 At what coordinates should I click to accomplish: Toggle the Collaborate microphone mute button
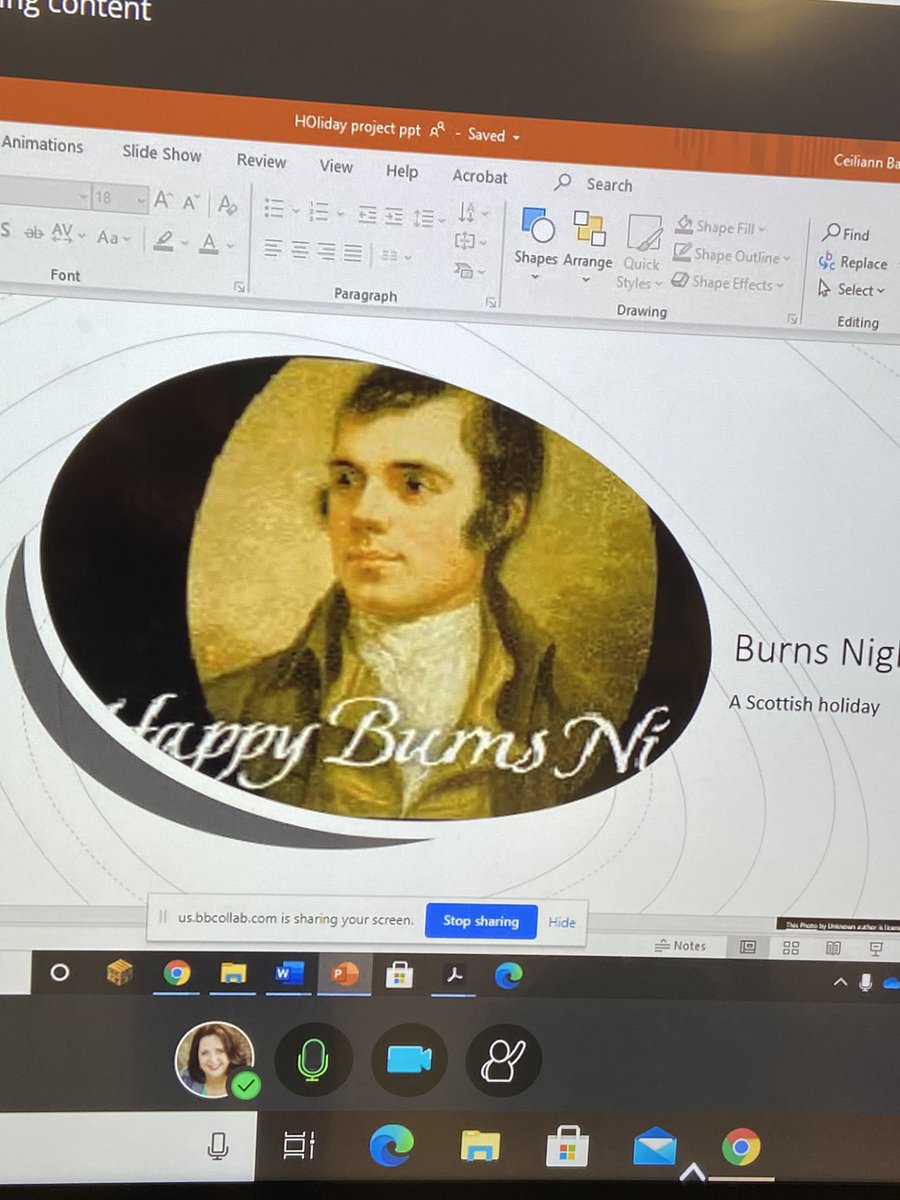313,1061
